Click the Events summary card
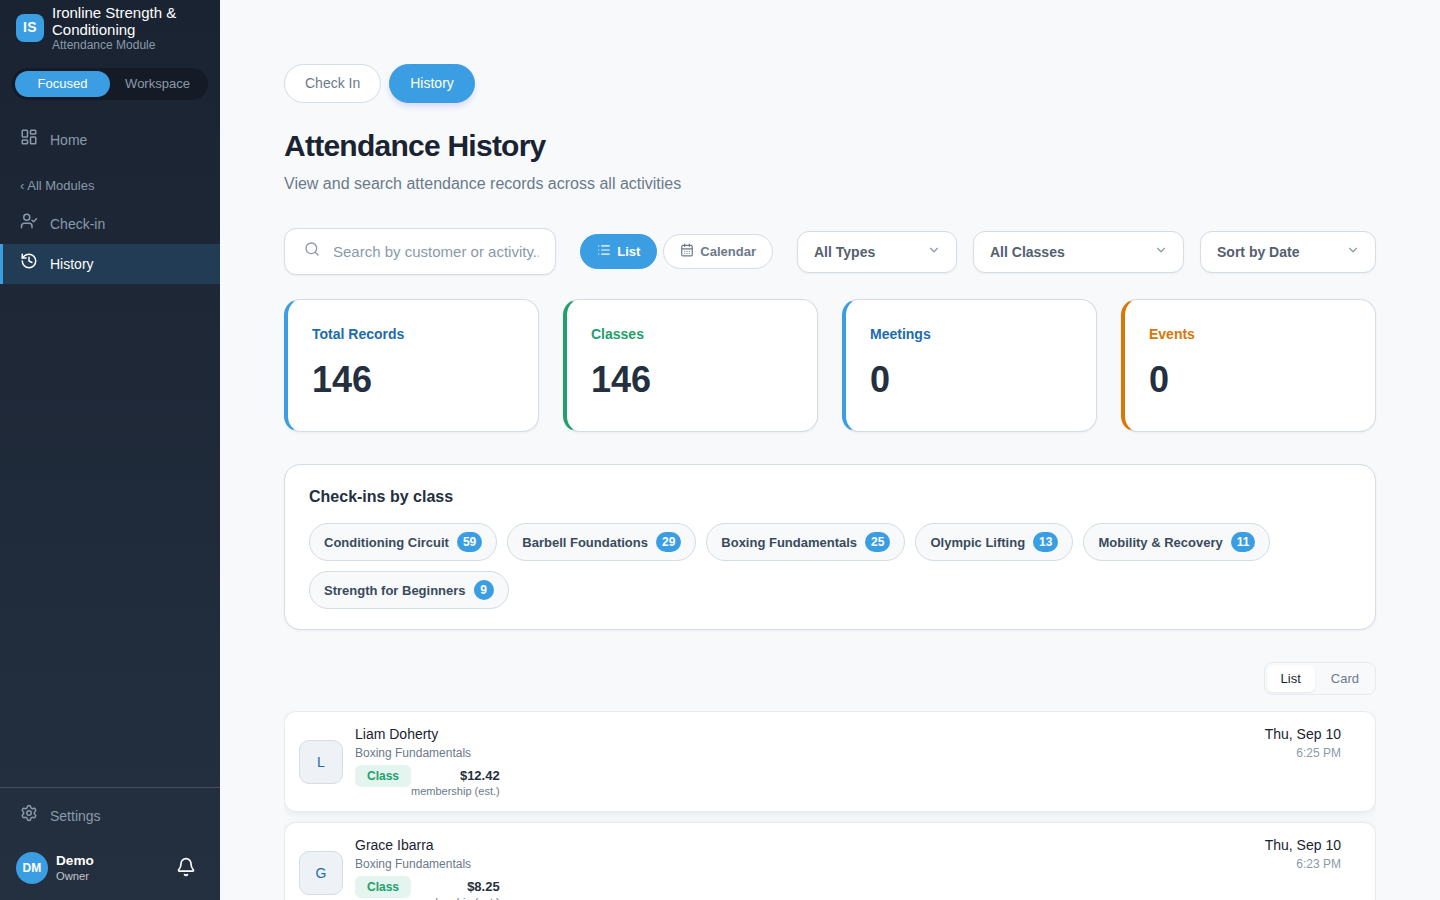This screenshot has width=1440, height=900. point(1248,366)
